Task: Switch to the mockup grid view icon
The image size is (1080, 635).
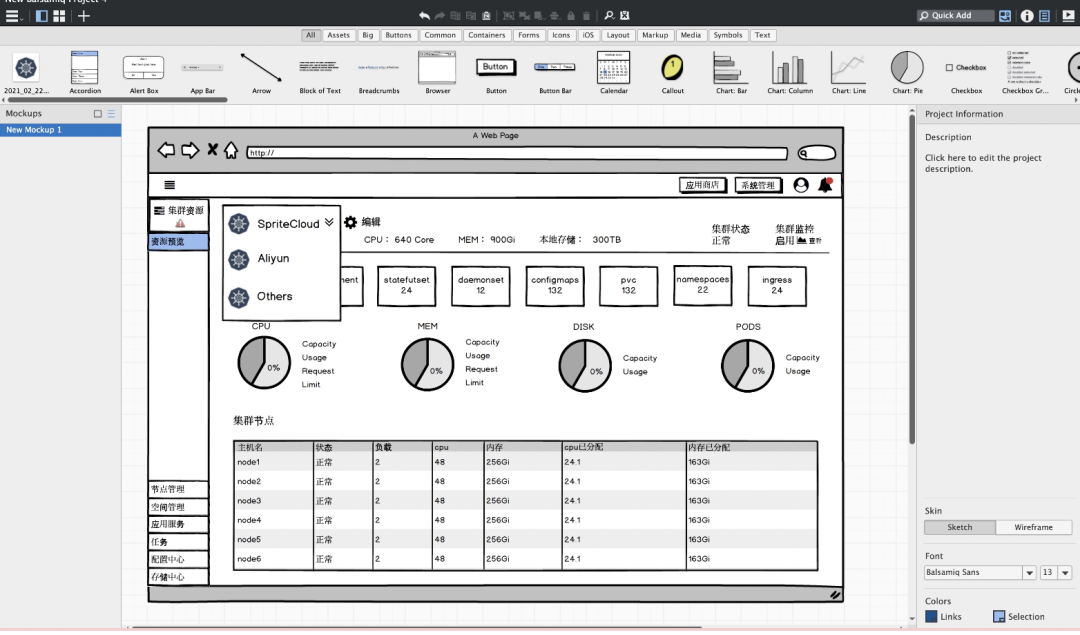Action: (59, 16)
